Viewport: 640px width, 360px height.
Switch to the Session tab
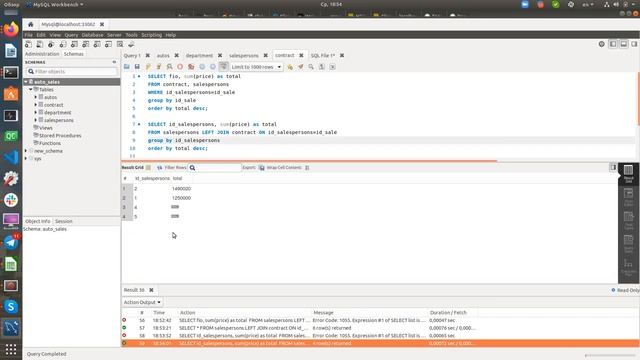(64, 221)
